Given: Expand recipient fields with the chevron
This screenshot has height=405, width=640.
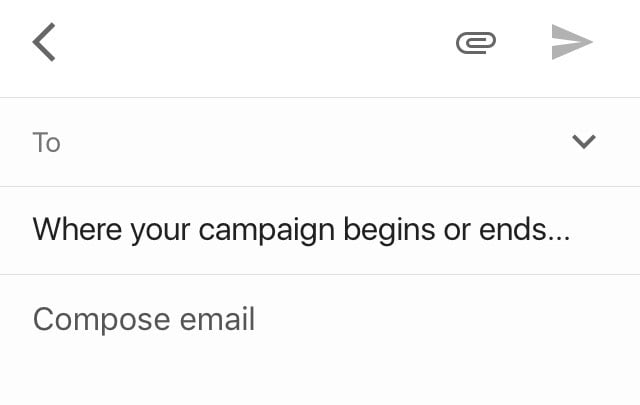Looking at the screenshot, I should click(583, 142).
